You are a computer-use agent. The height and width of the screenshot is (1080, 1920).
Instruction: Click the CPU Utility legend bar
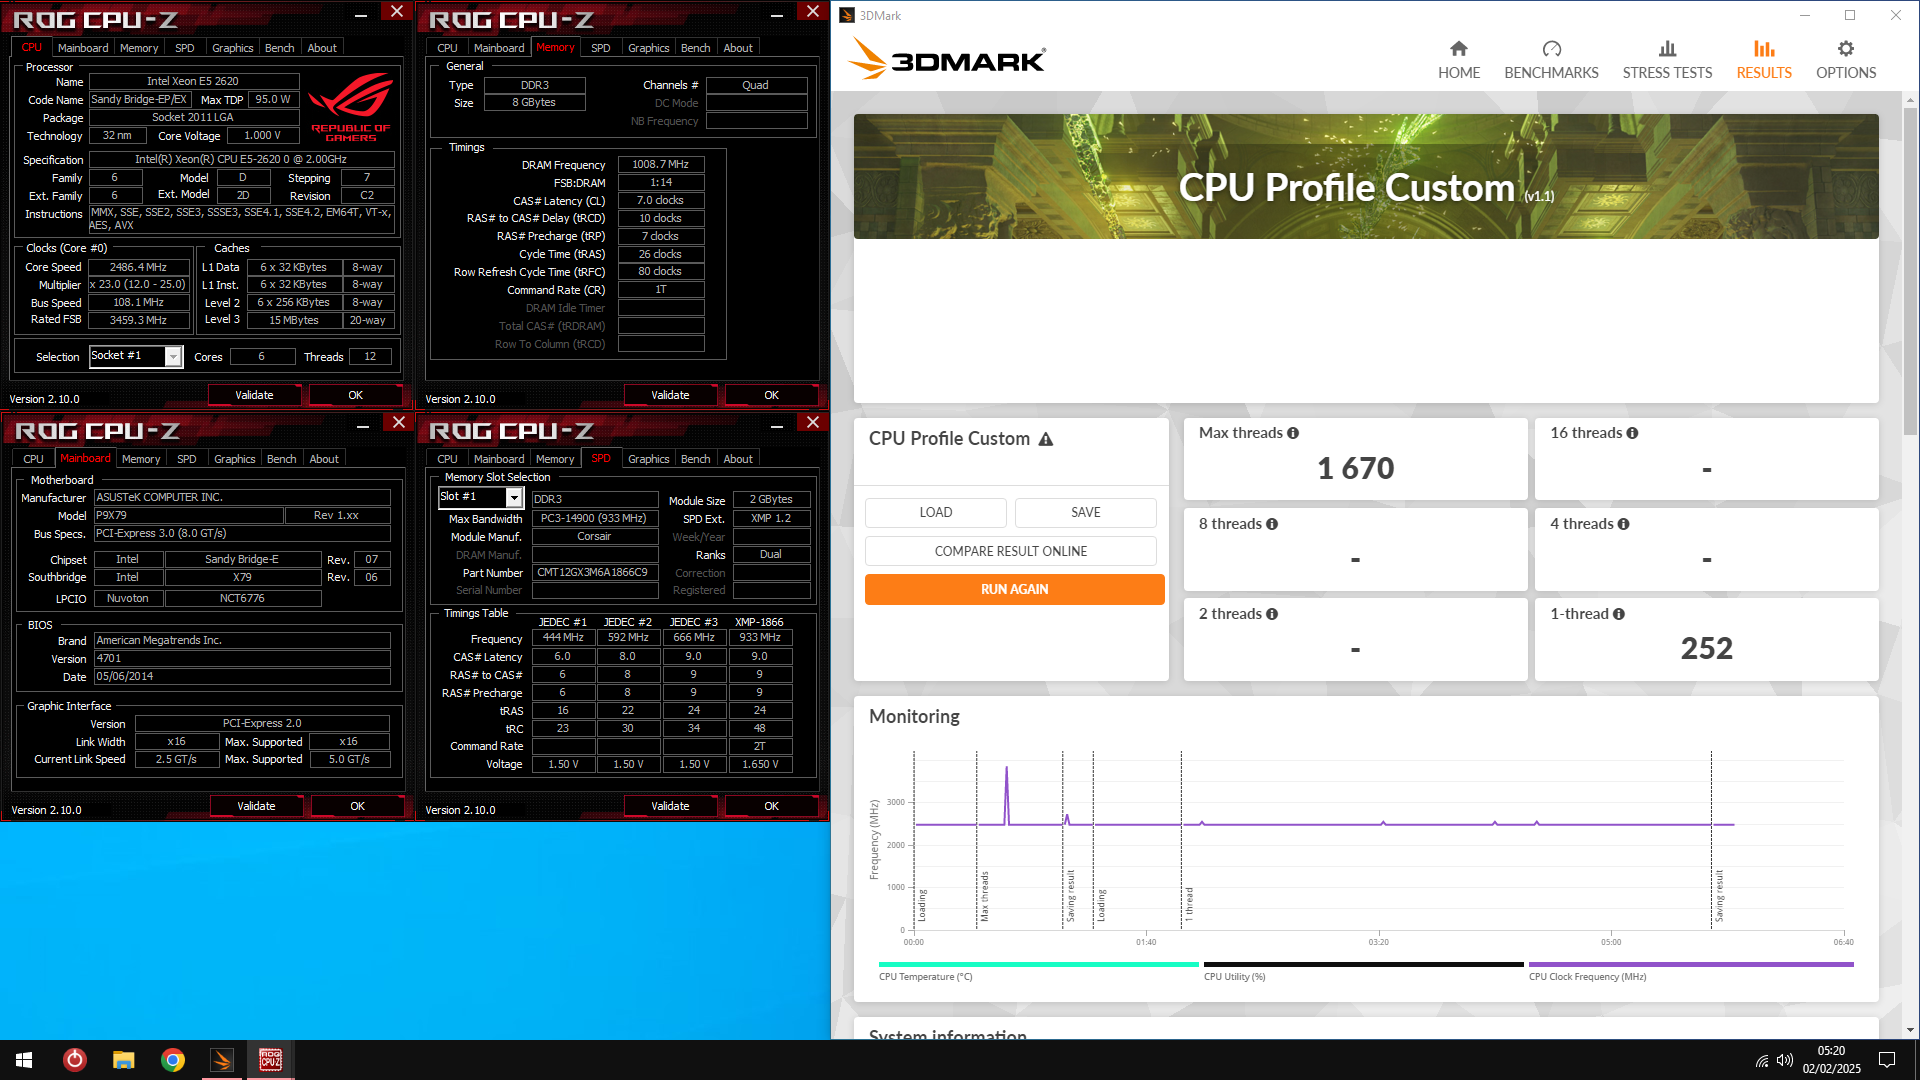click(x=1364, y=965)
